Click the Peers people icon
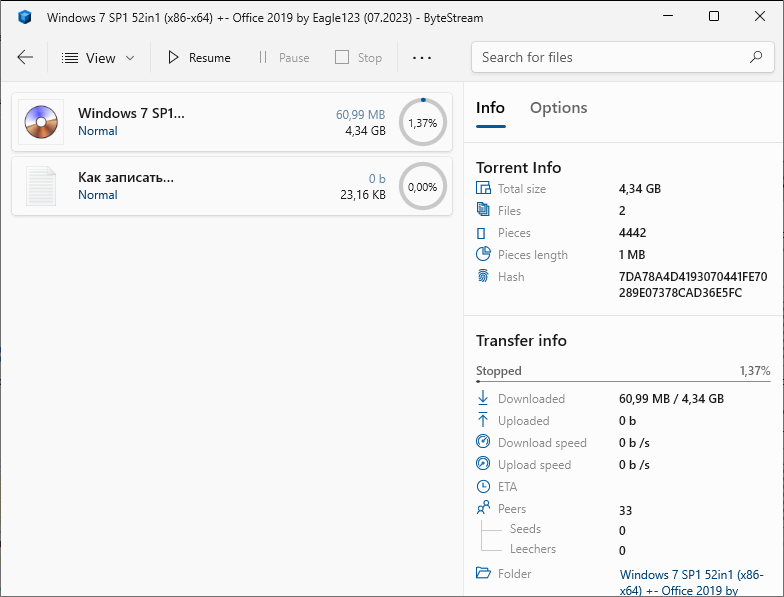 tap(483, 508)
